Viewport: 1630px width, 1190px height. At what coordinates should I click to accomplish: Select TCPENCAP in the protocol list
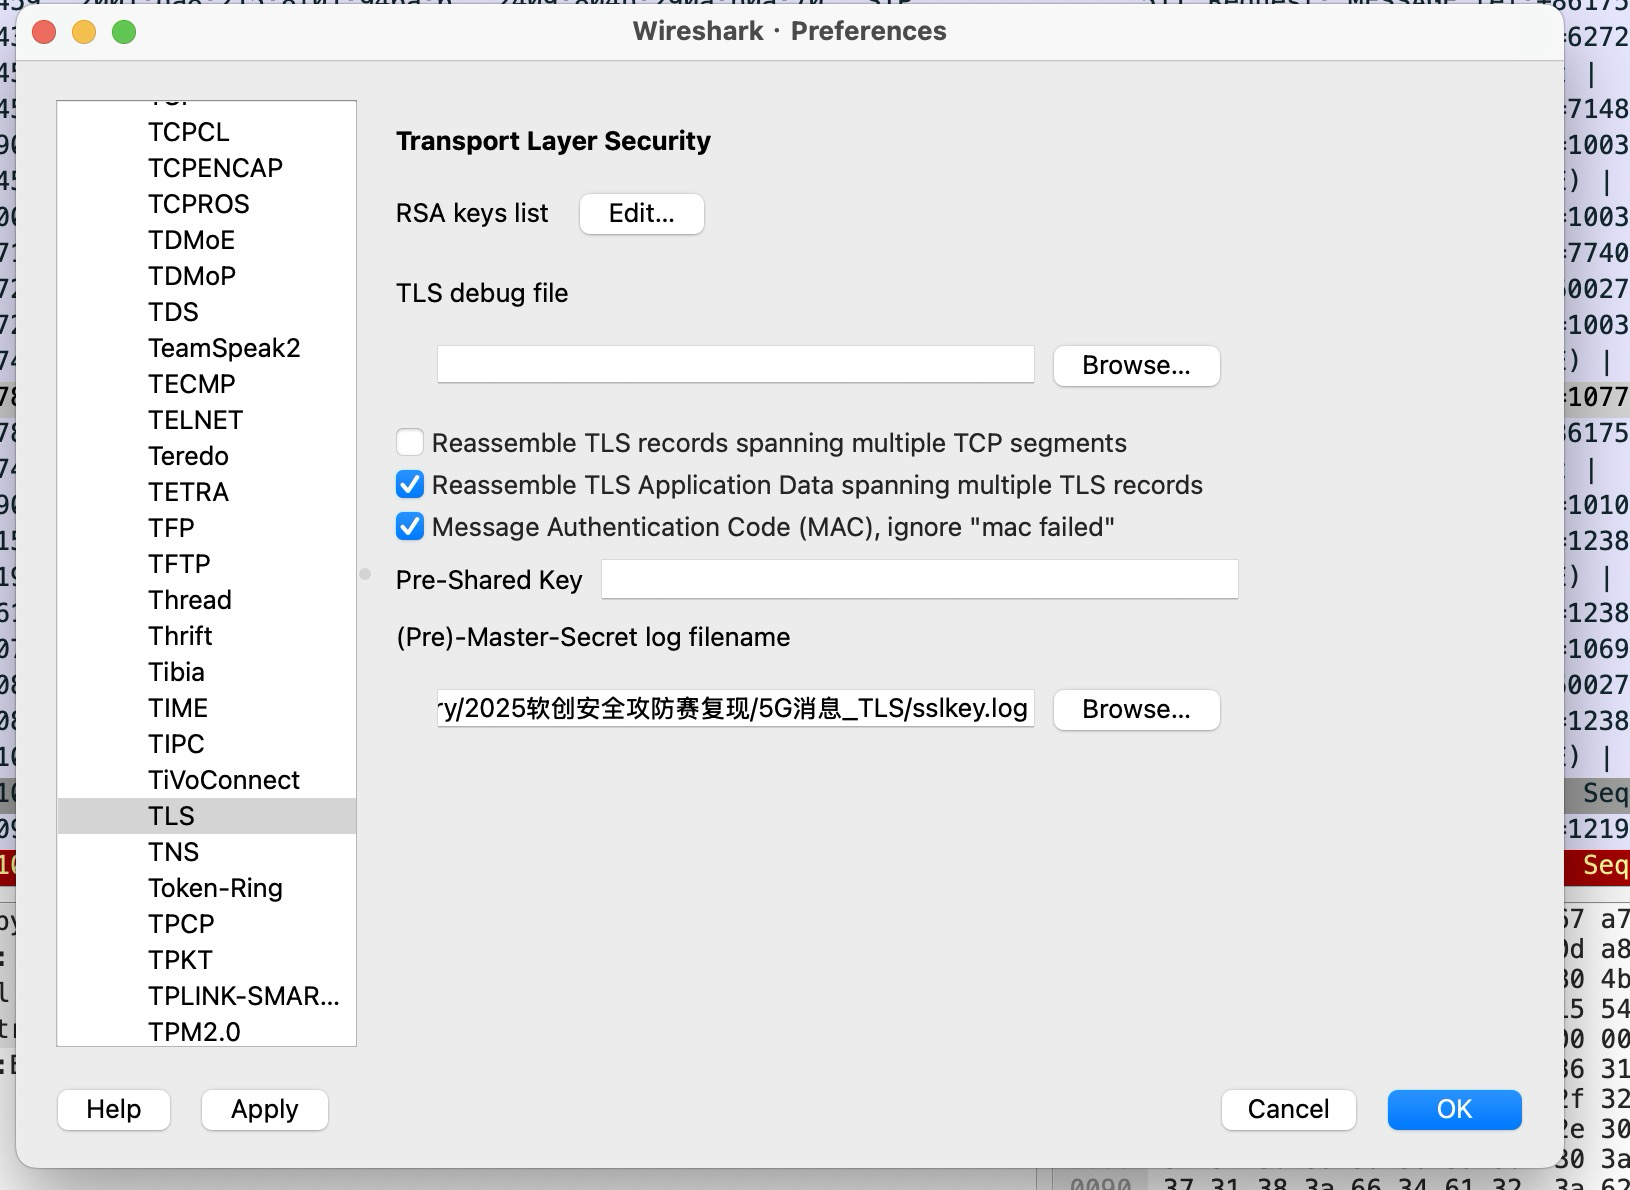click(x=206, y=168)
